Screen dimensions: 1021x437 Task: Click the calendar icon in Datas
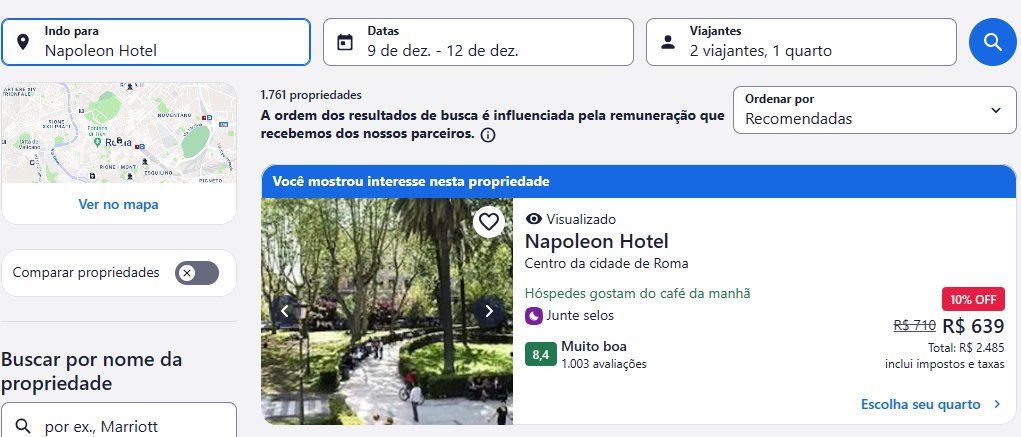point(344,42)
